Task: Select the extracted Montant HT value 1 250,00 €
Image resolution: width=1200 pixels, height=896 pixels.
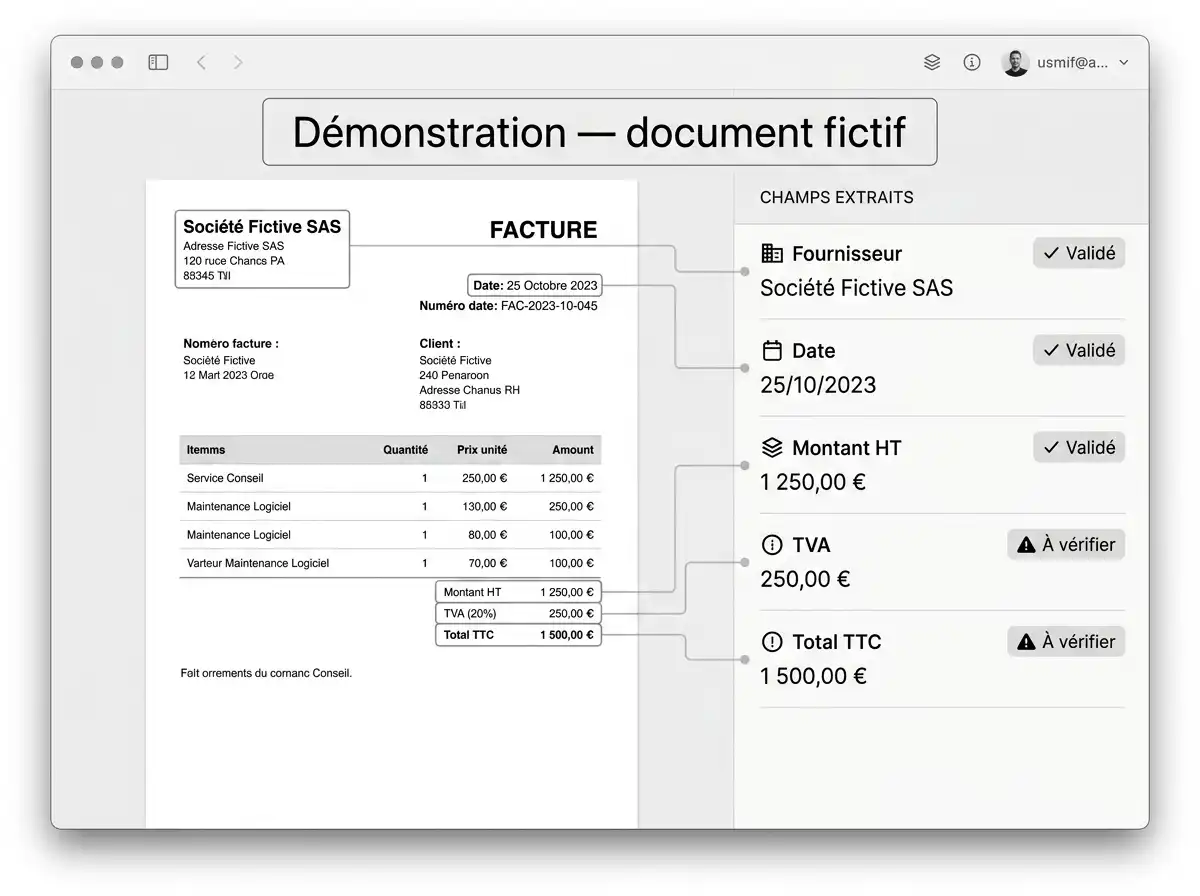Action: click(x=813, y=482)
